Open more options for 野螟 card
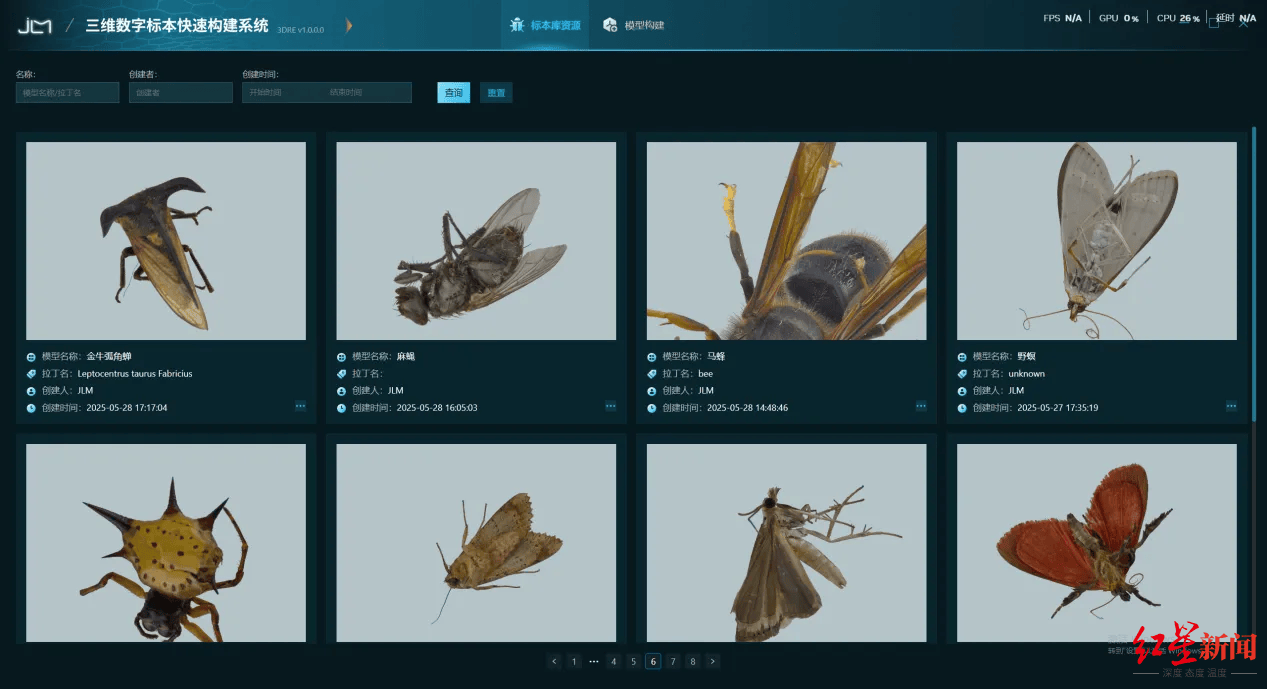Screen dimensions: 1267x689 tap(1231, 406)
